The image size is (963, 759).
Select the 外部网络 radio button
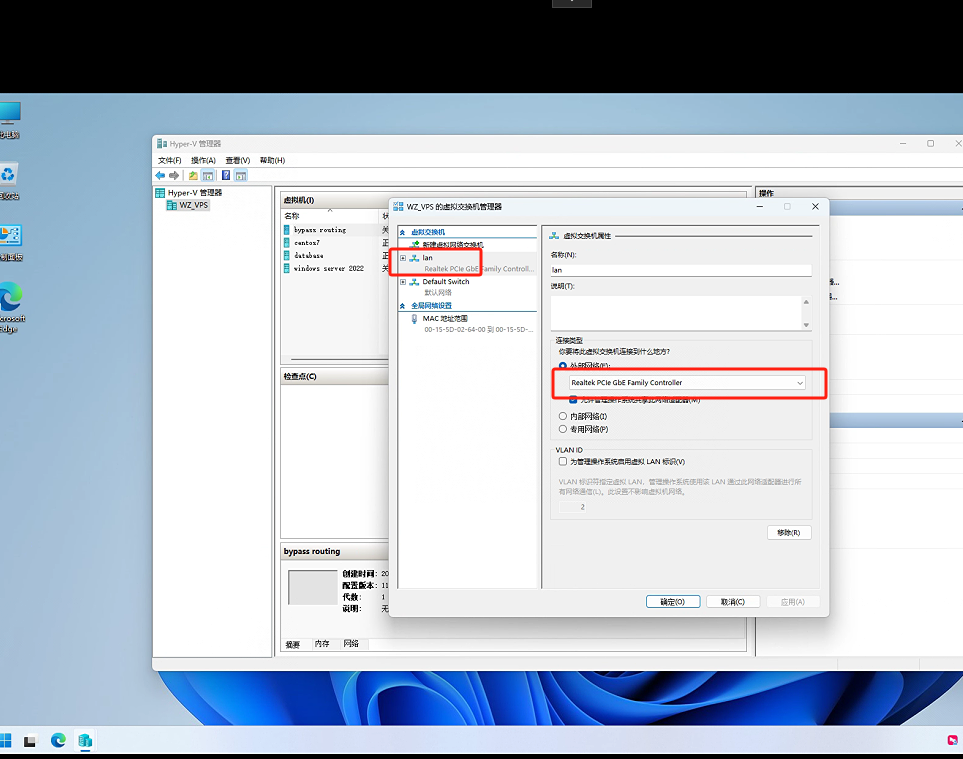click(563, 366)
